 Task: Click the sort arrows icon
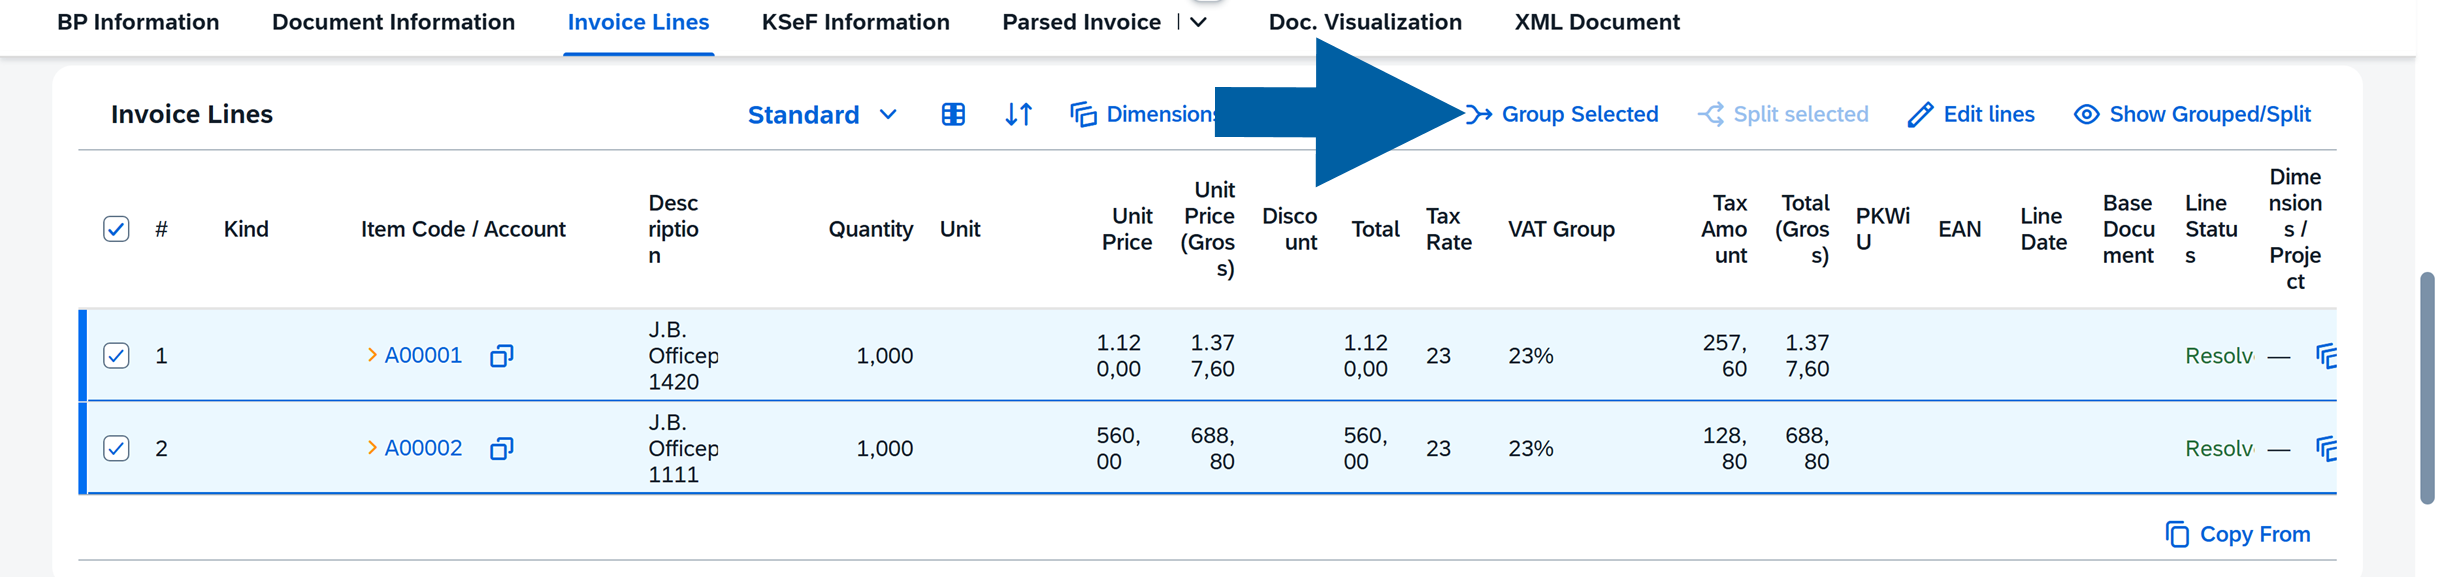(x=1018, y=115)
